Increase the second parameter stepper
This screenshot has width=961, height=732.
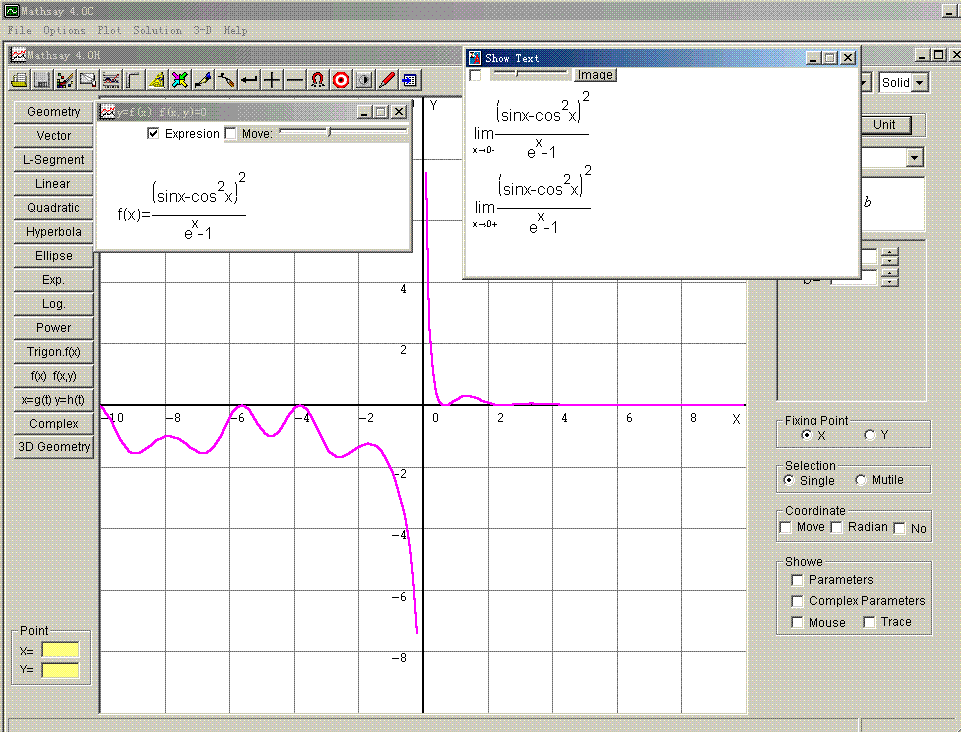tap(890, 273)
